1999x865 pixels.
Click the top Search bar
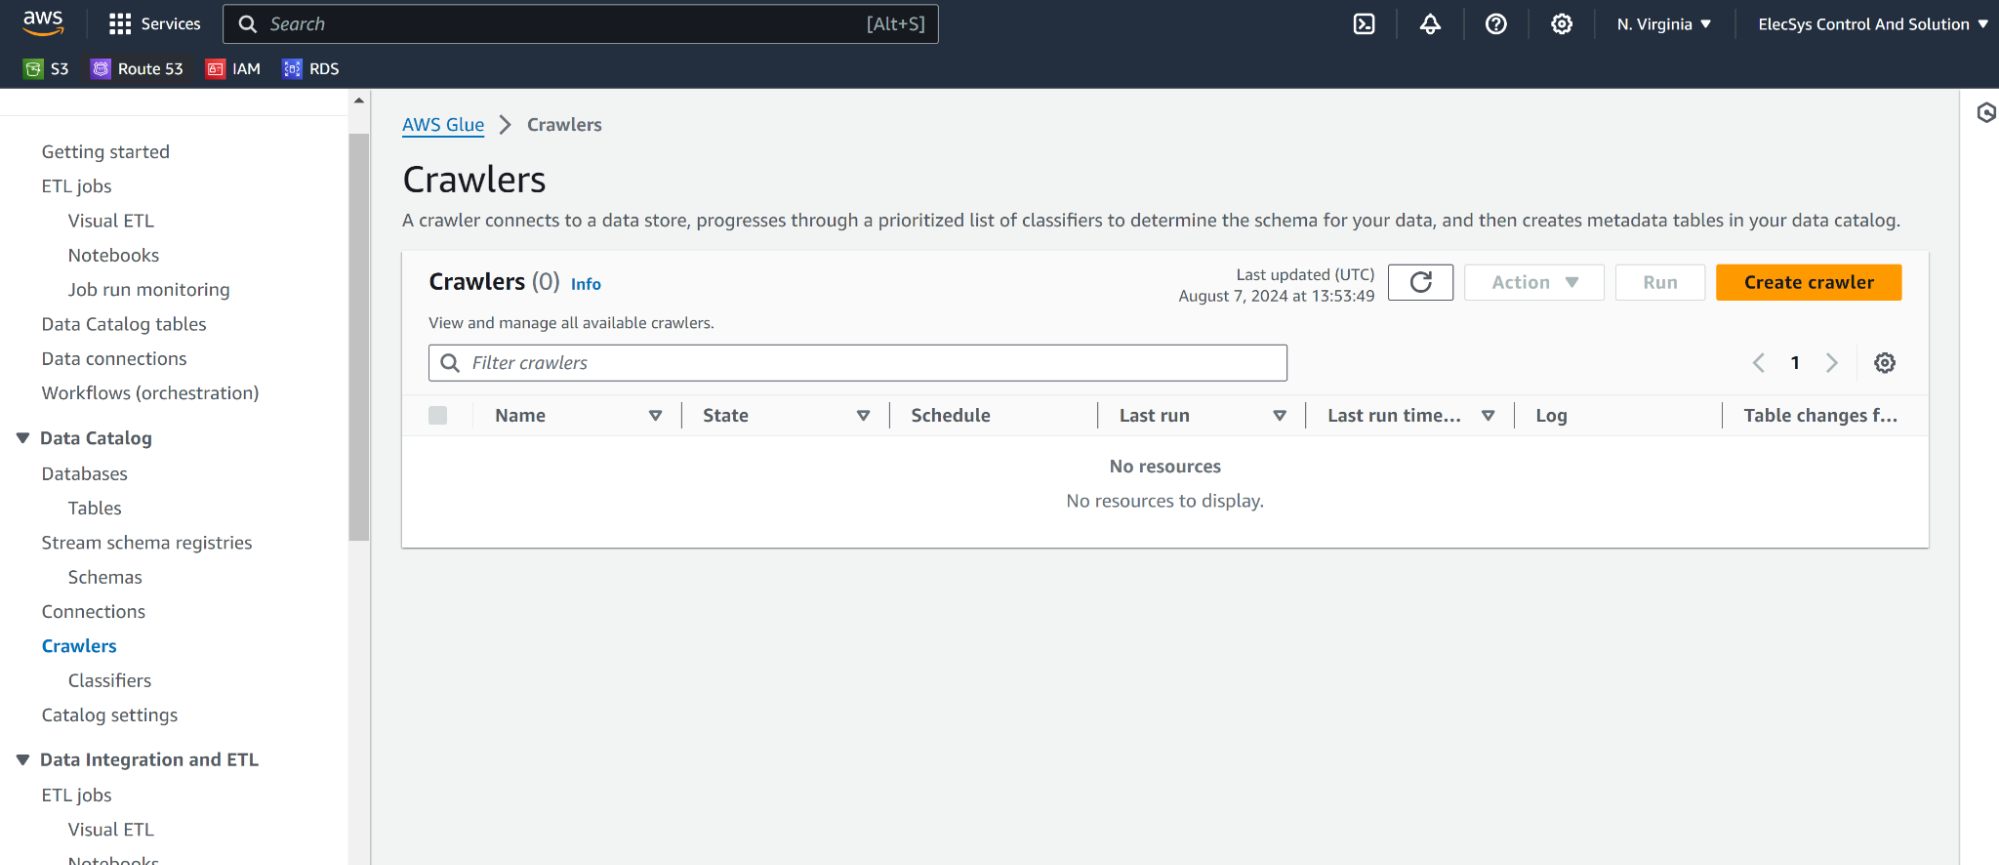[581, 24]
